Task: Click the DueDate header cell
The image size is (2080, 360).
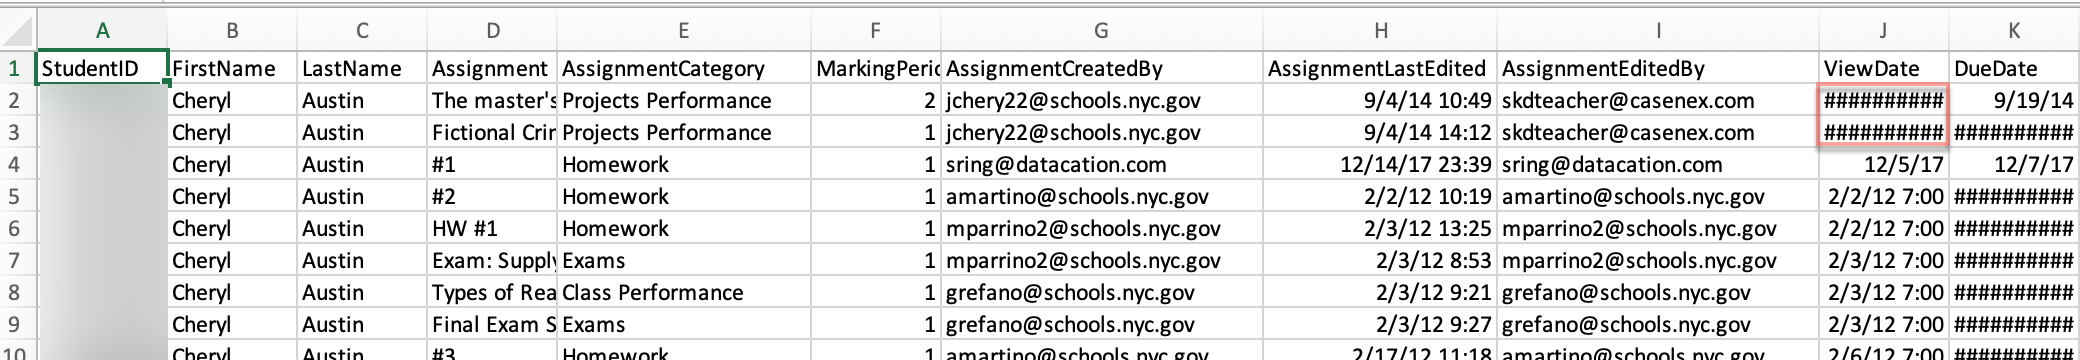Action: click(2014, 68)
